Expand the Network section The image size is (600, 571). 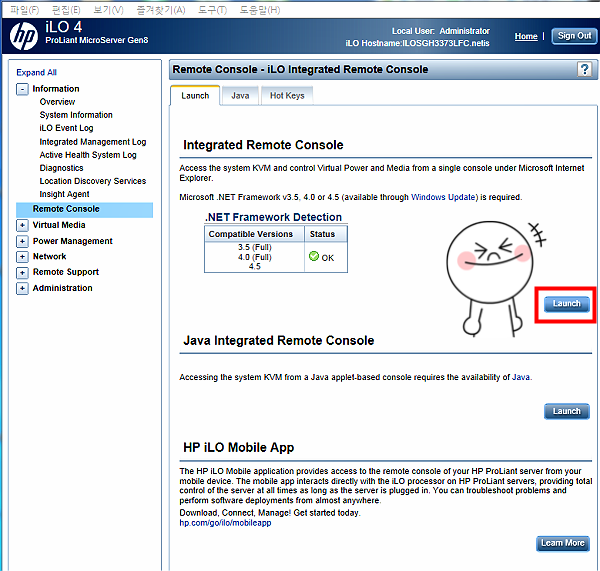pyautogui.click(x=22, y=257)
